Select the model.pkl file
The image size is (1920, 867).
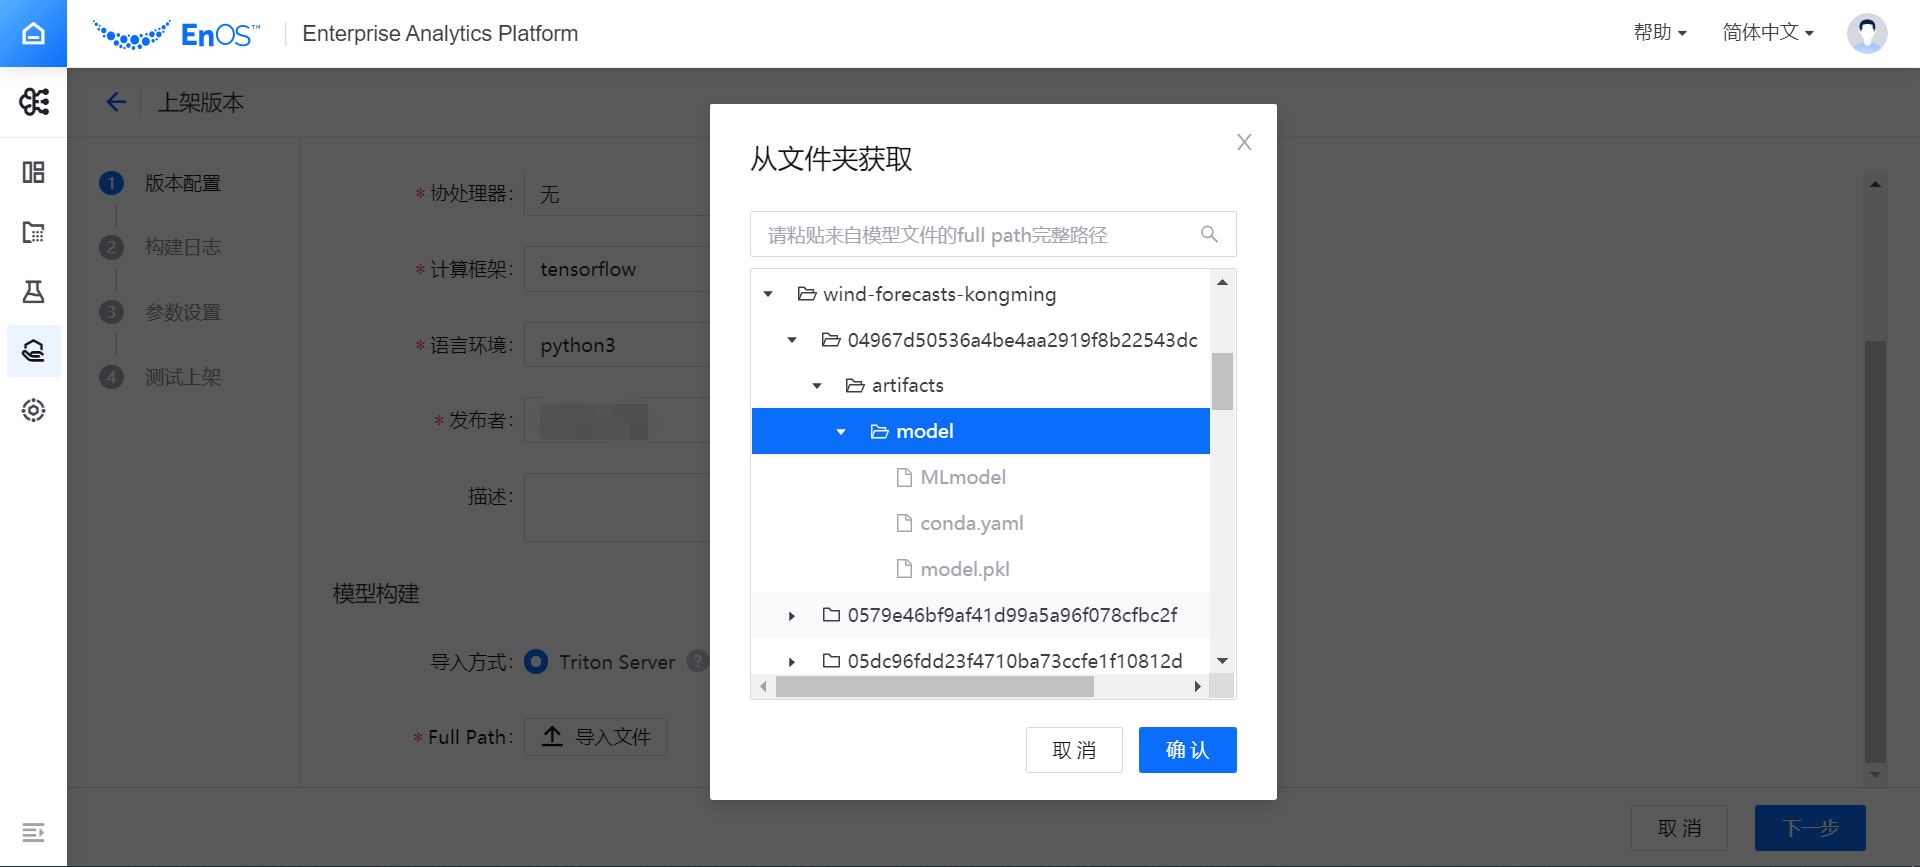coord(964,569)
